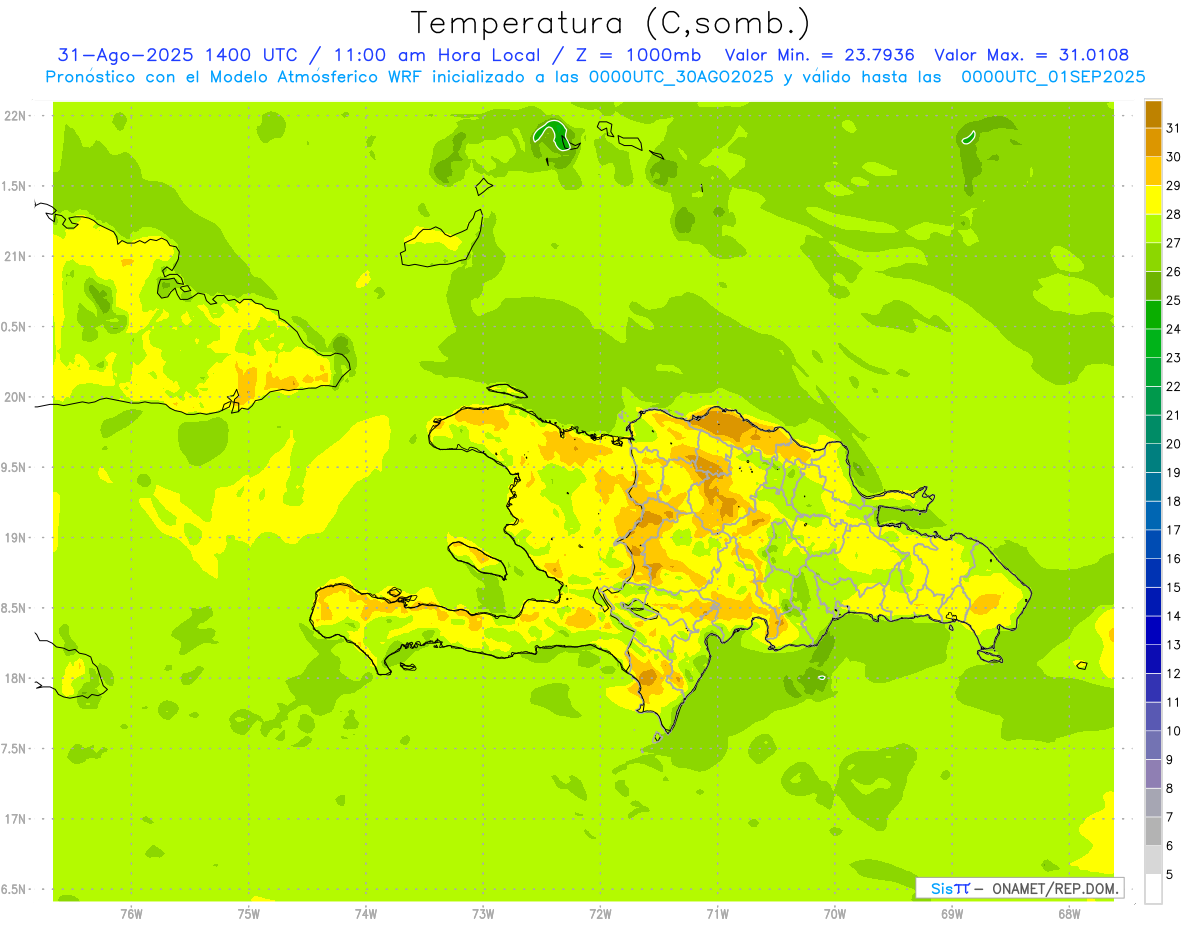1200x927 pixels.
Task: Click the '31' label on the color scale
Action: (1174, 129)
